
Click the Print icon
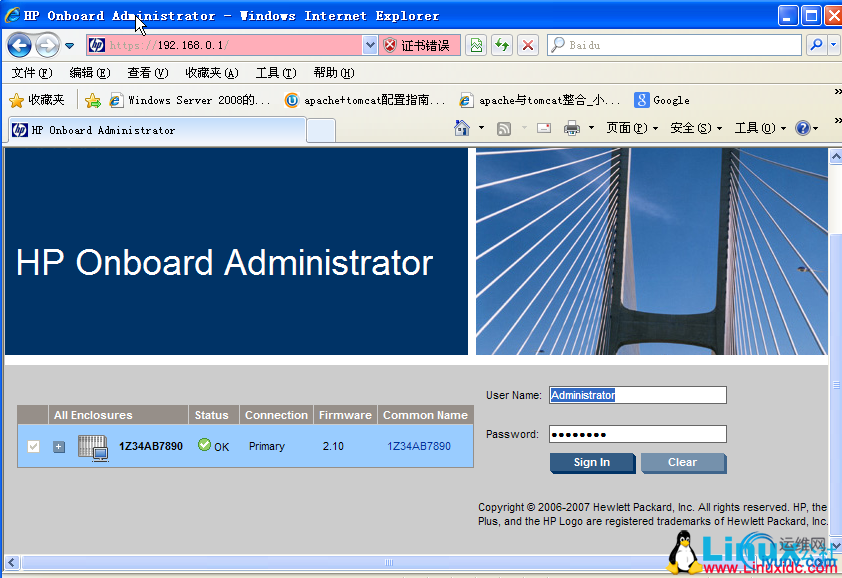pyautogui.click(x=572, y=128)
